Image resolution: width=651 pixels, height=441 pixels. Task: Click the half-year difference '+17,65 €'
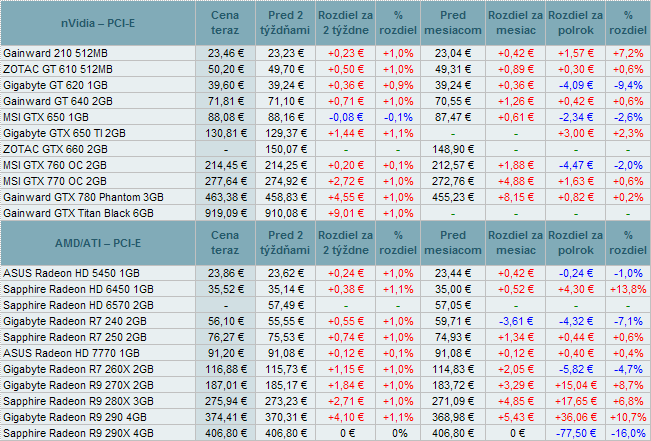(576, 401)
